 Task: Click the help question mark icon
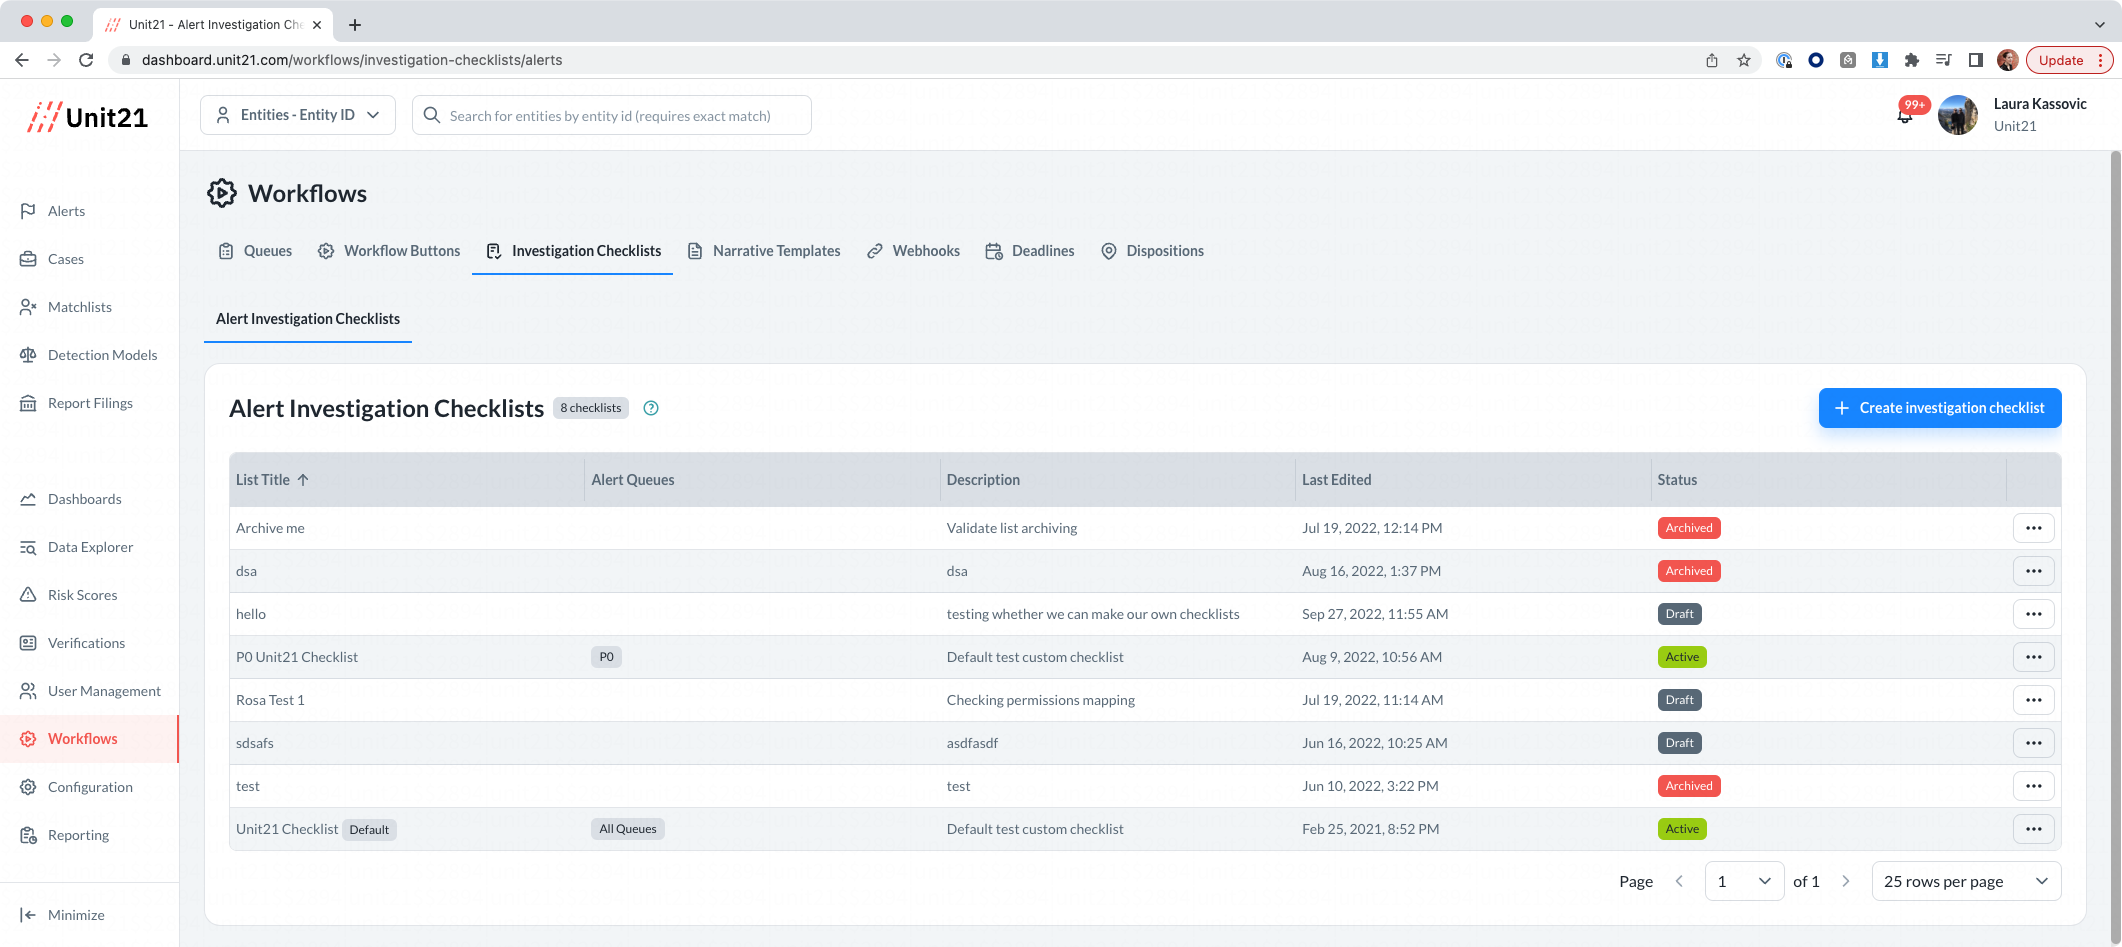[x=651, y=408]
